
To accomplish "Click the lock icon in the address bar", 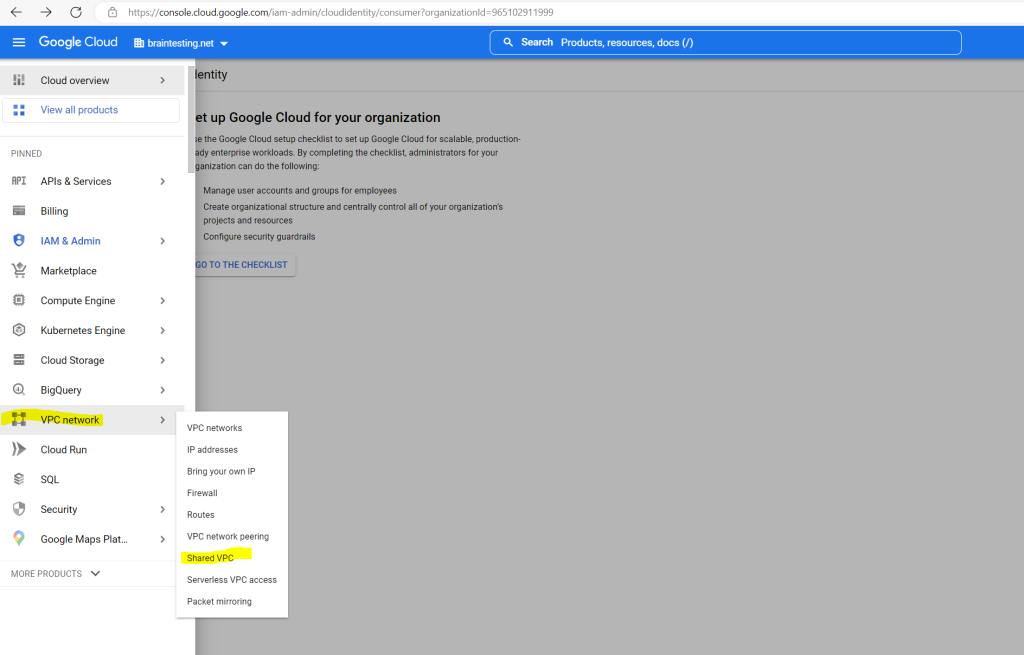I will coord(112,12).
